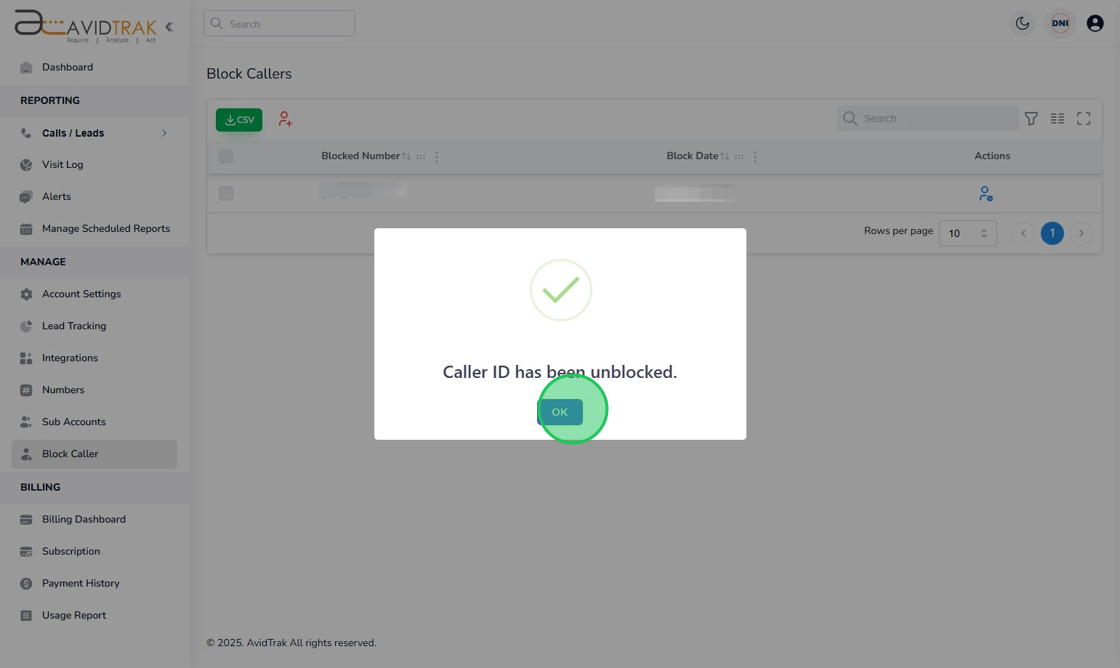Screen dimensions: 1120x668
Task: Open the Numbers menu item
Action: pos(63,390)
